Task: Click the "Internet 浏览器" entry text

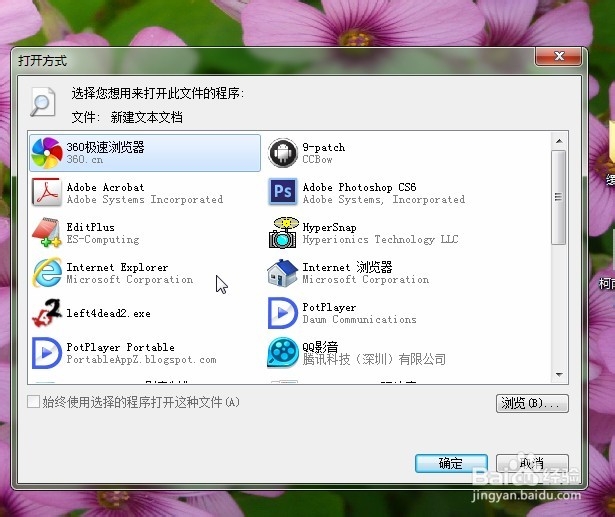Action: [x=347, y=267]
